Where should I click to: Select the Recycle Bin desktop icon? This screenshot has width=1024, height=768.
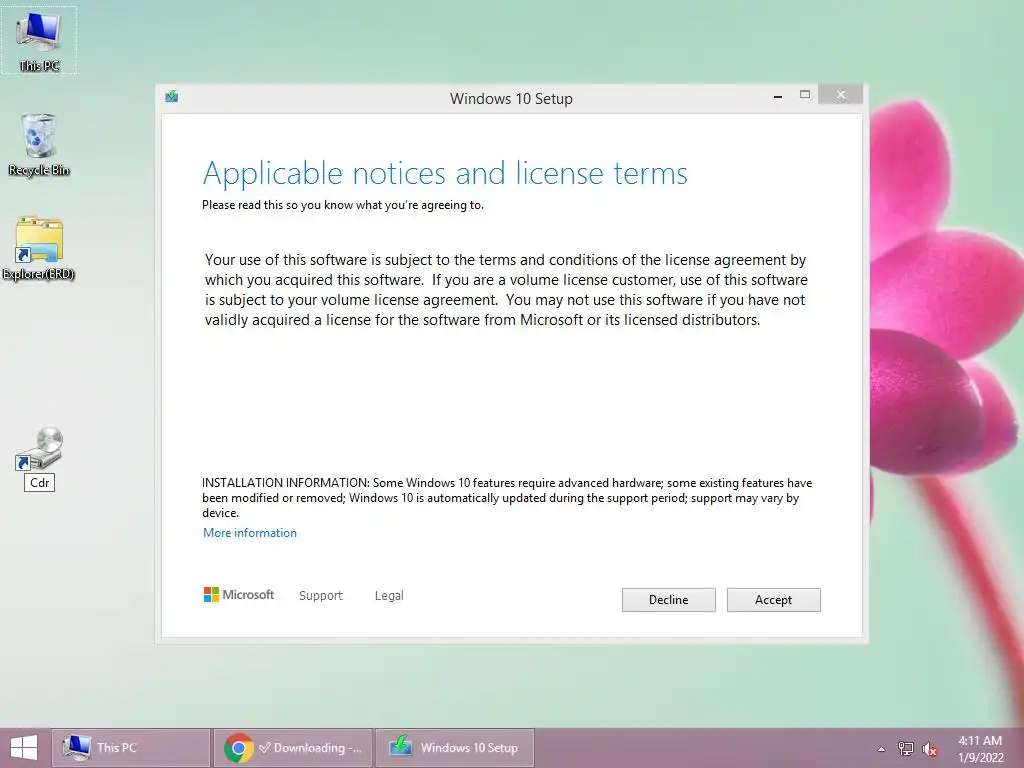(39, 145)
